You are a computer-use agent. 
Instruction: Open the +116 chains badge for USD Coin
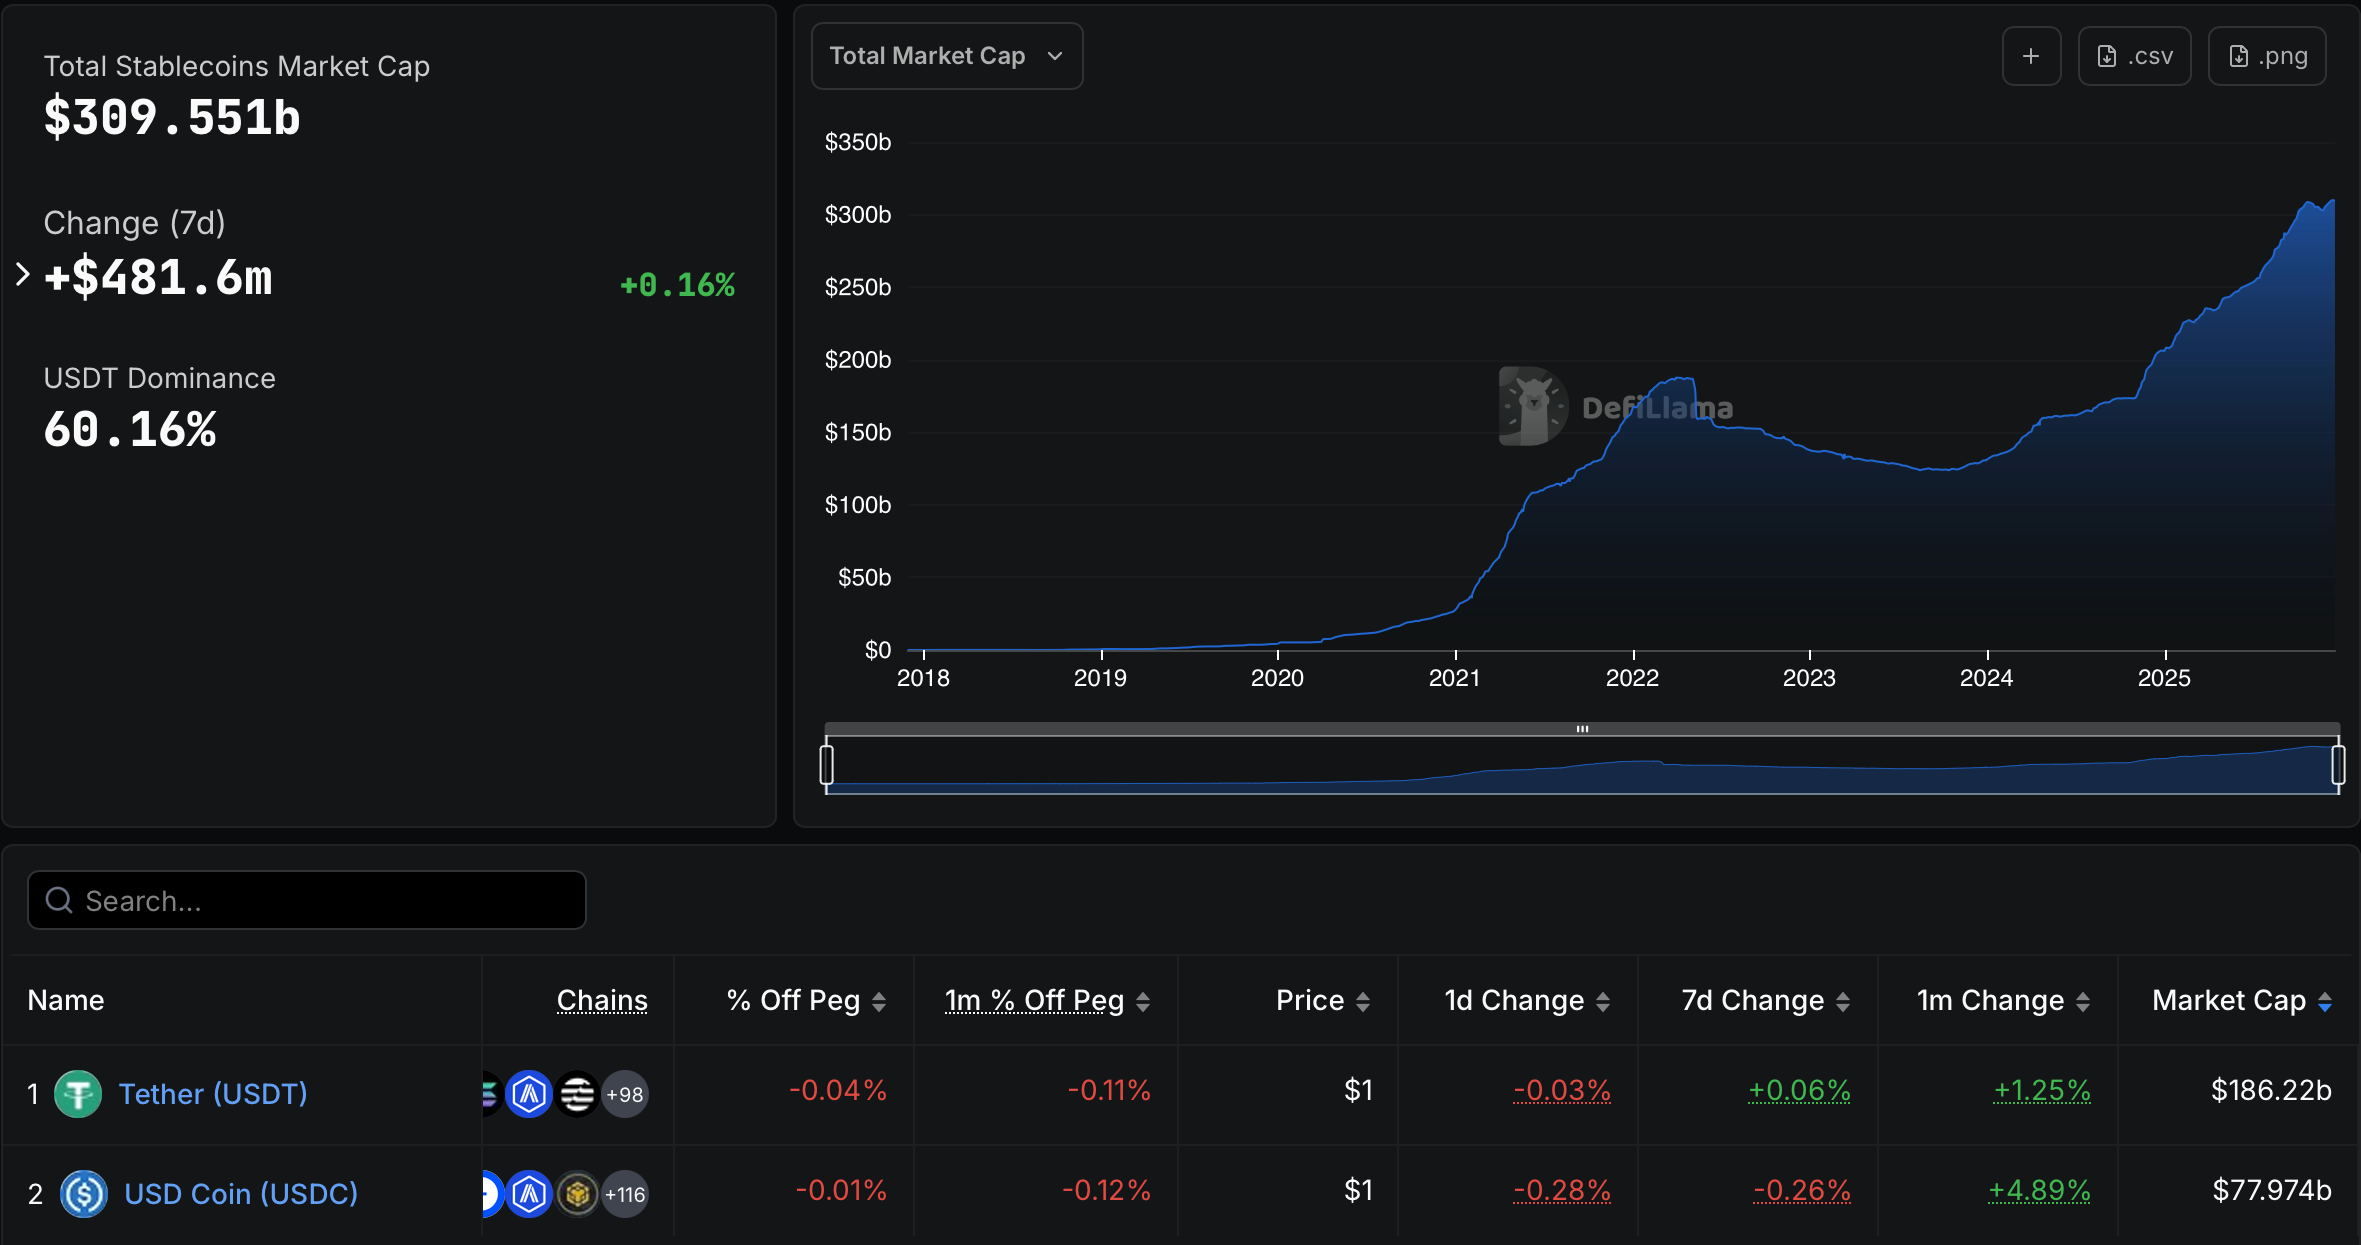[625, 1193]
